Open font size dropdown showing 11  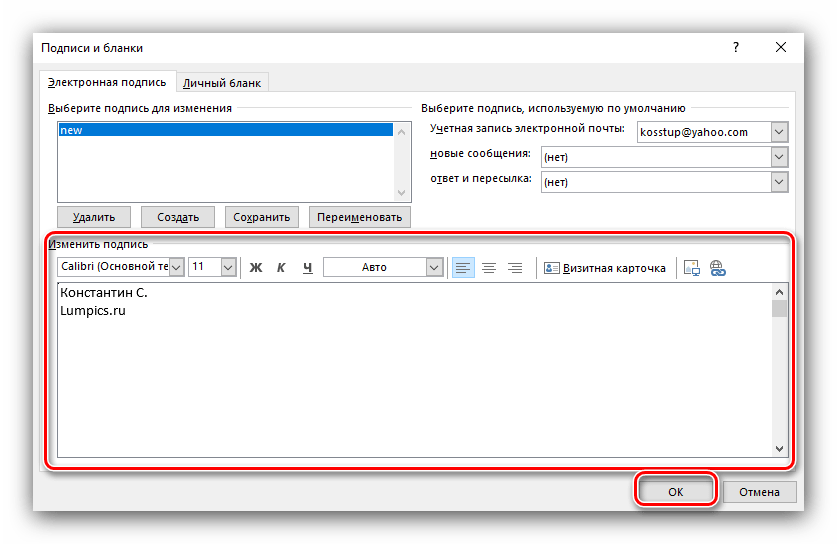coord(228,267)
